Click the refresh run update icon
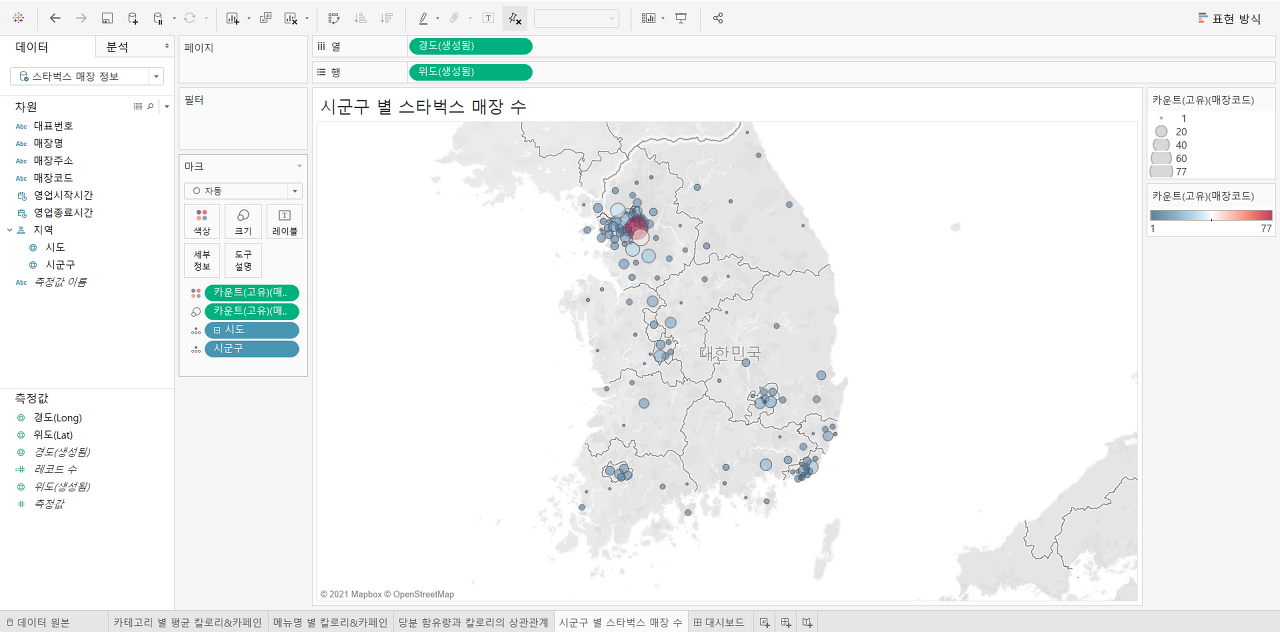 pyautogui.click(x=190, y=18)
